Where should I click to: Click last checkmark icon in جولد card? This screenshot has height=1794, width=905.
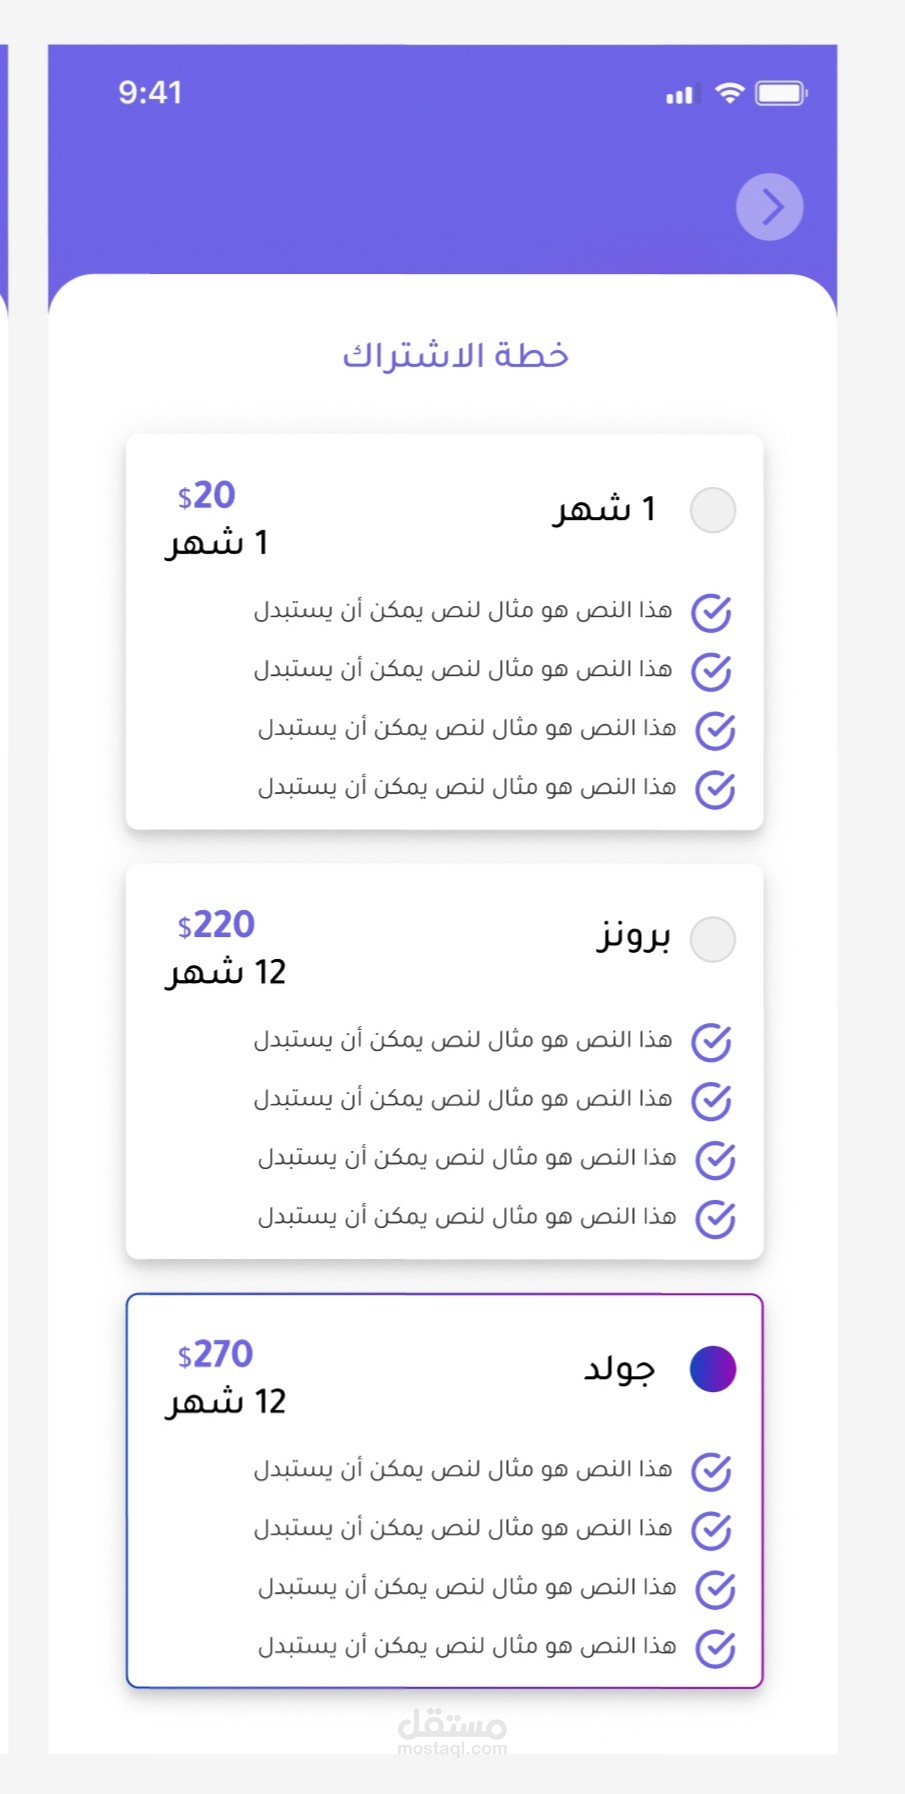[x=715, y=1648]
